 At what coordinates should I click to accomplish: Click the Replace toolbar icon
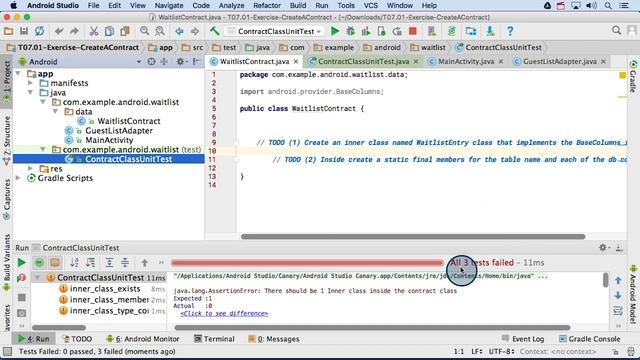160,31
